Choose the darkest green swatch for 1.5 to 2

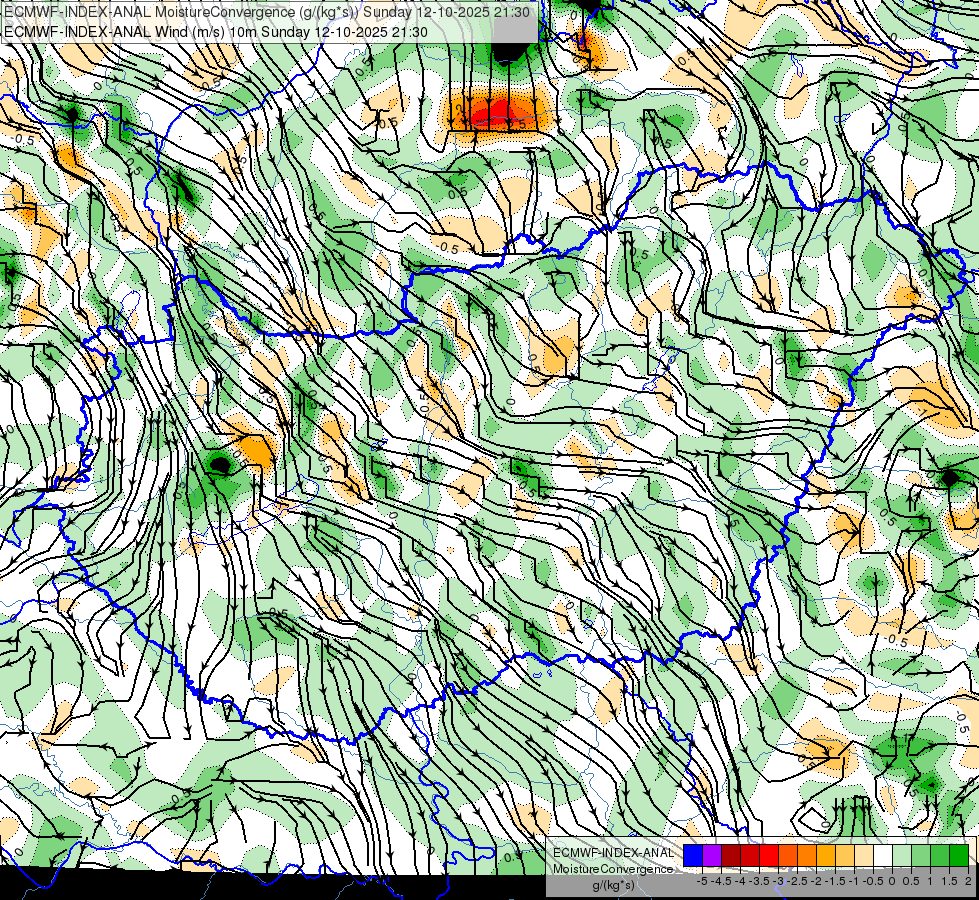(959, 855)
